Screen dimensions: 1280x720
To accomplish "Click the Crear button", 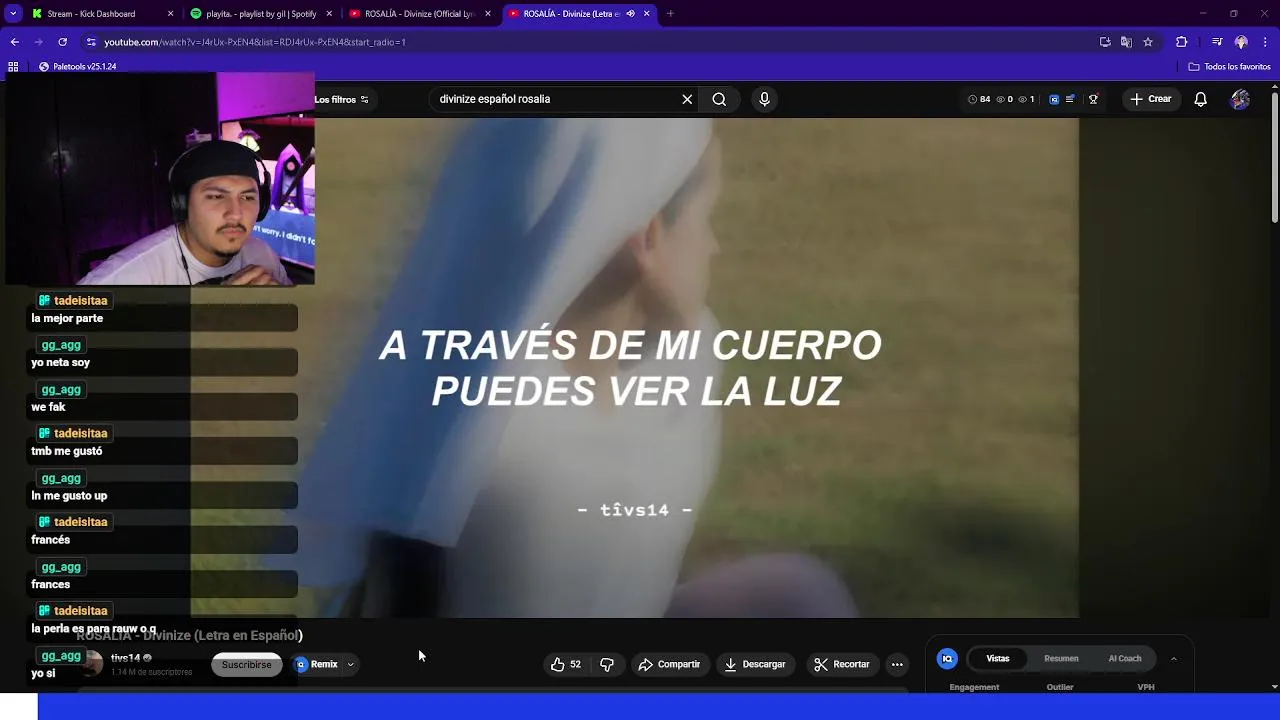I will [x=1150, y=99].
